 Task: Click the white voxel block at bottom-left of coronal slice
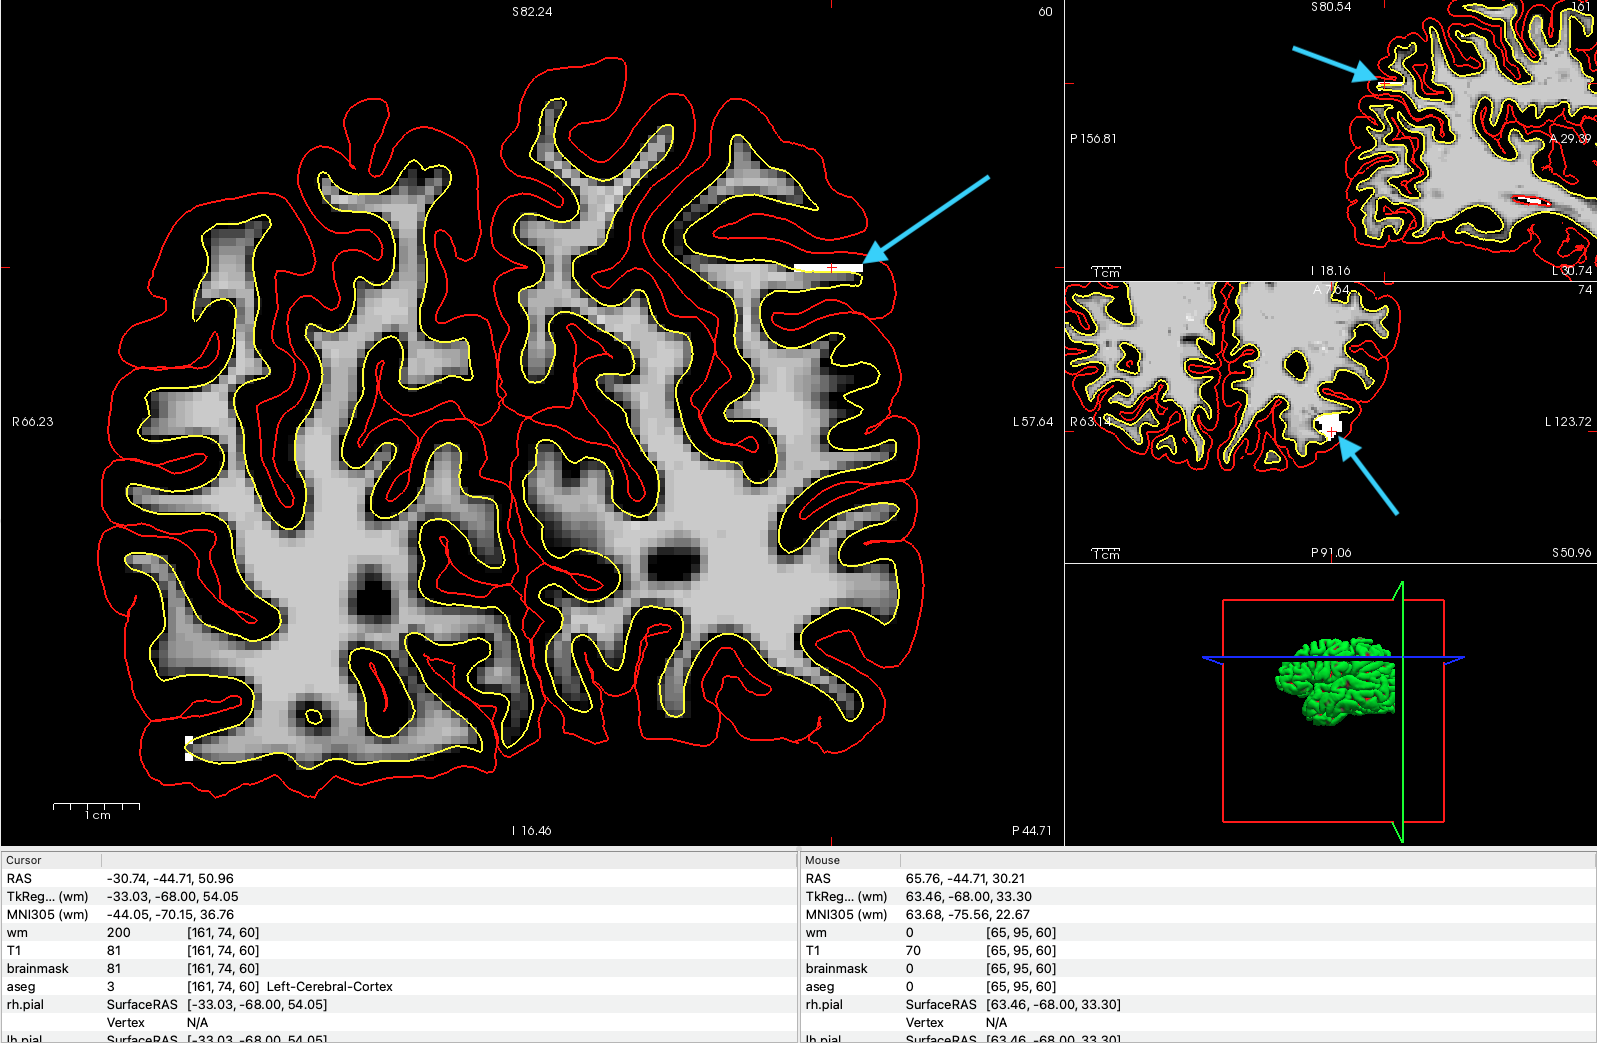click(x=189, y=748)
